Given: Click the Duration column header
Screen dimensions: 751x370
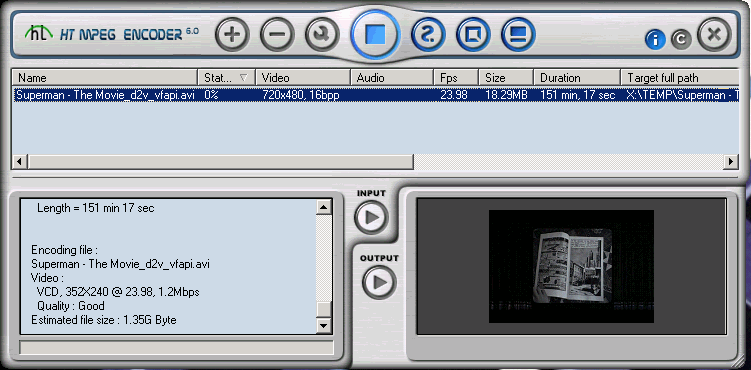Looking at the screenshot, I should [577, 78].
